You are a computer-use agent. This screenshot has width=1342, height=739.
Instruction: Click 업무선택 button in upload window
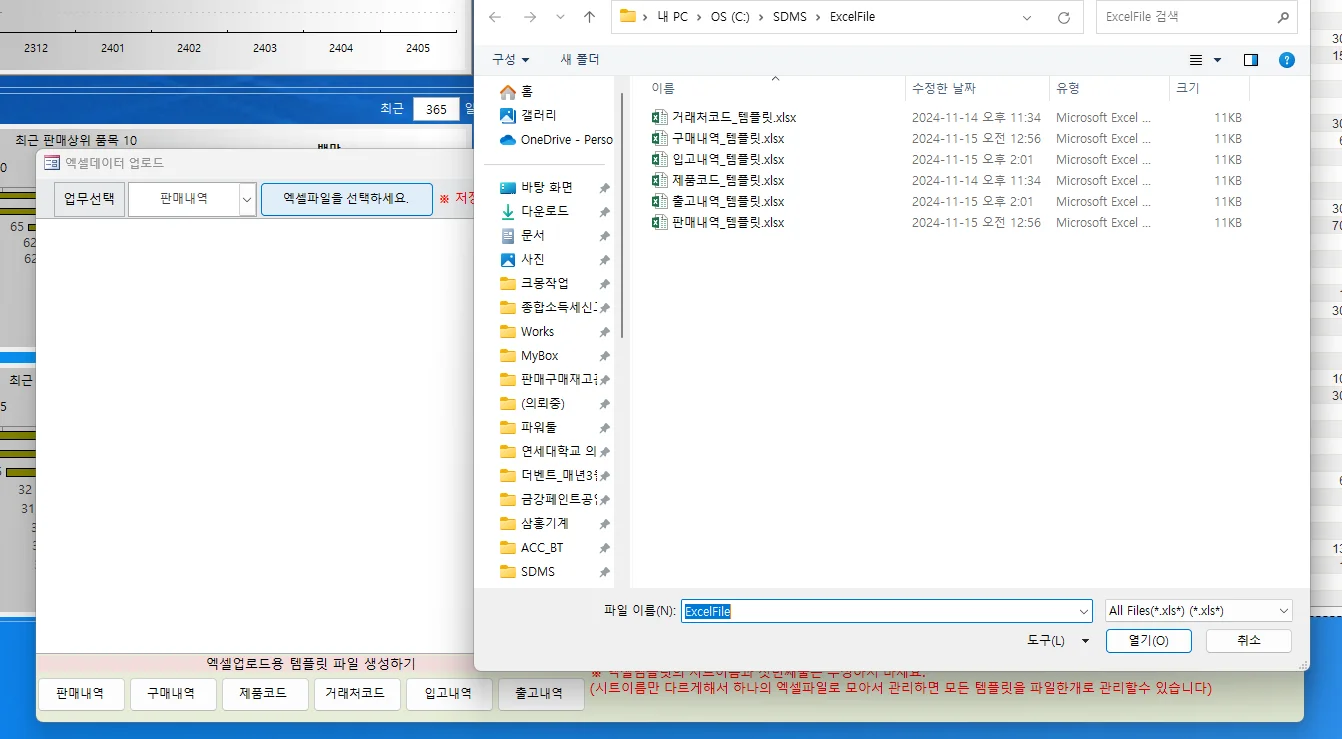(89, 199)
